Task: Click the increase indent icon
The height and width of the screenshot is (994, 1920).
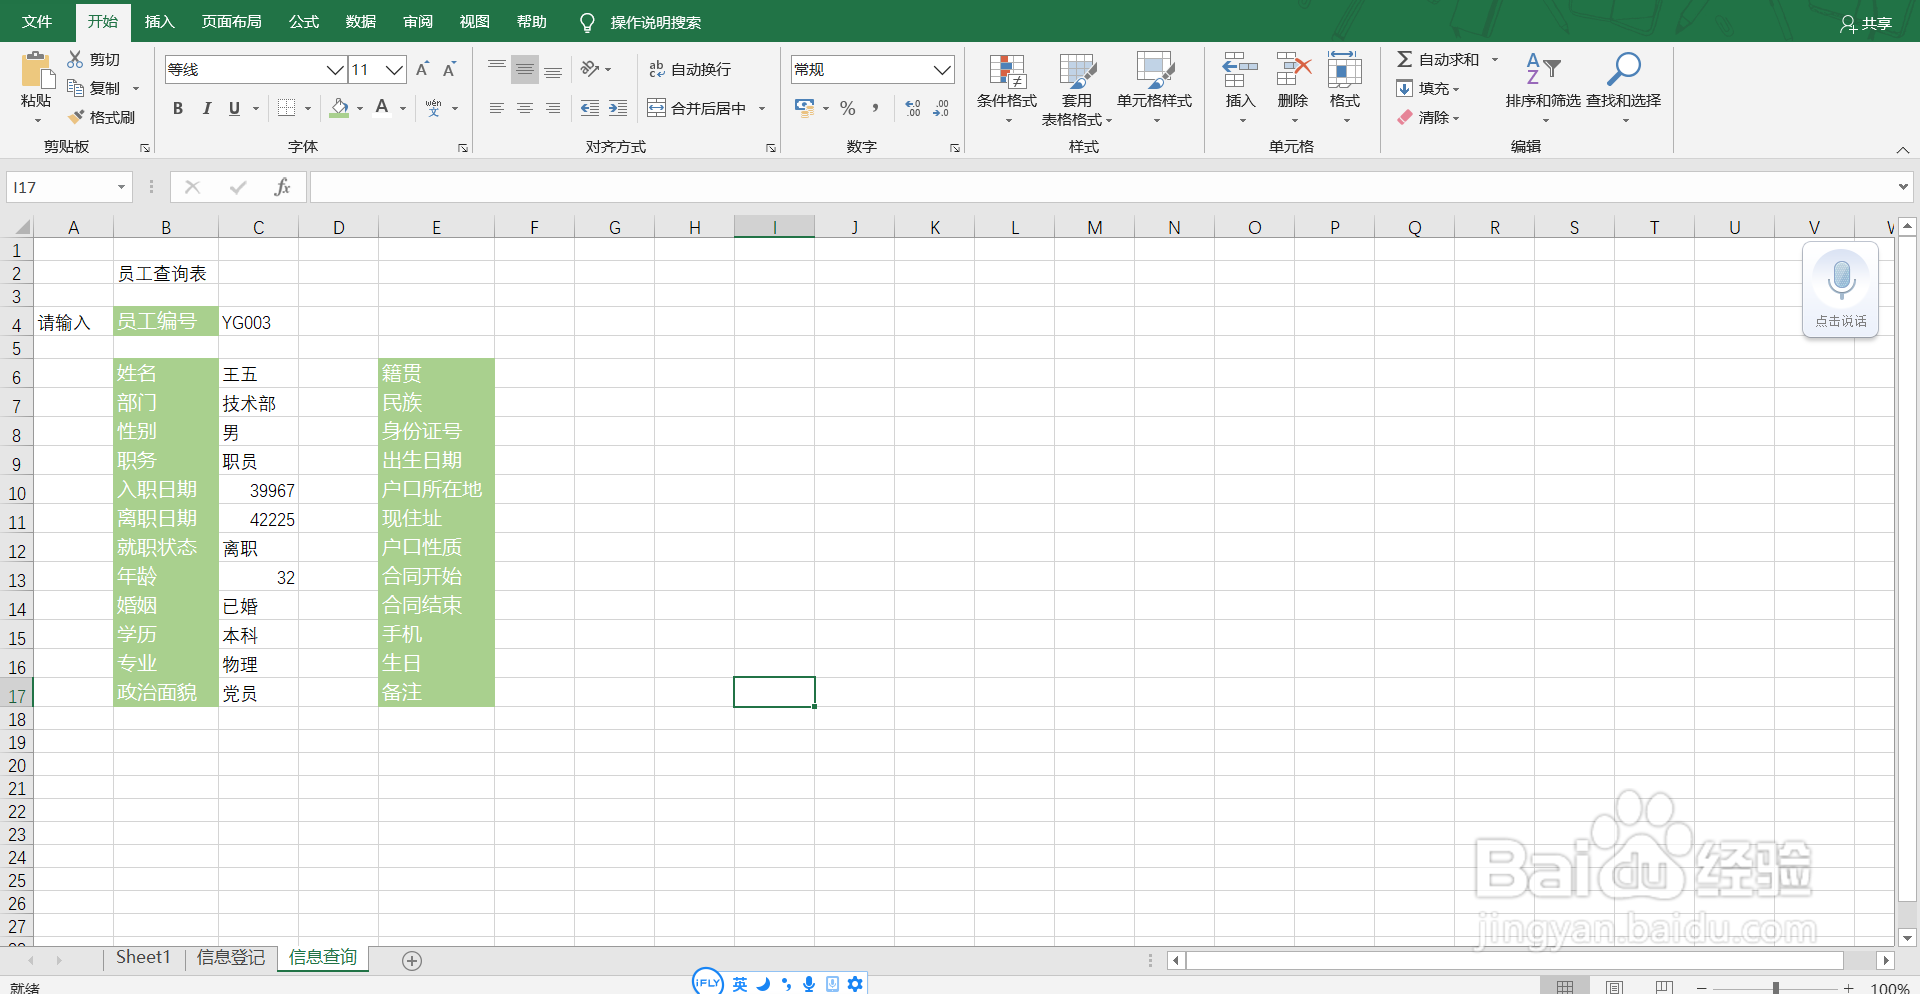Action: [x=618, y=108]
